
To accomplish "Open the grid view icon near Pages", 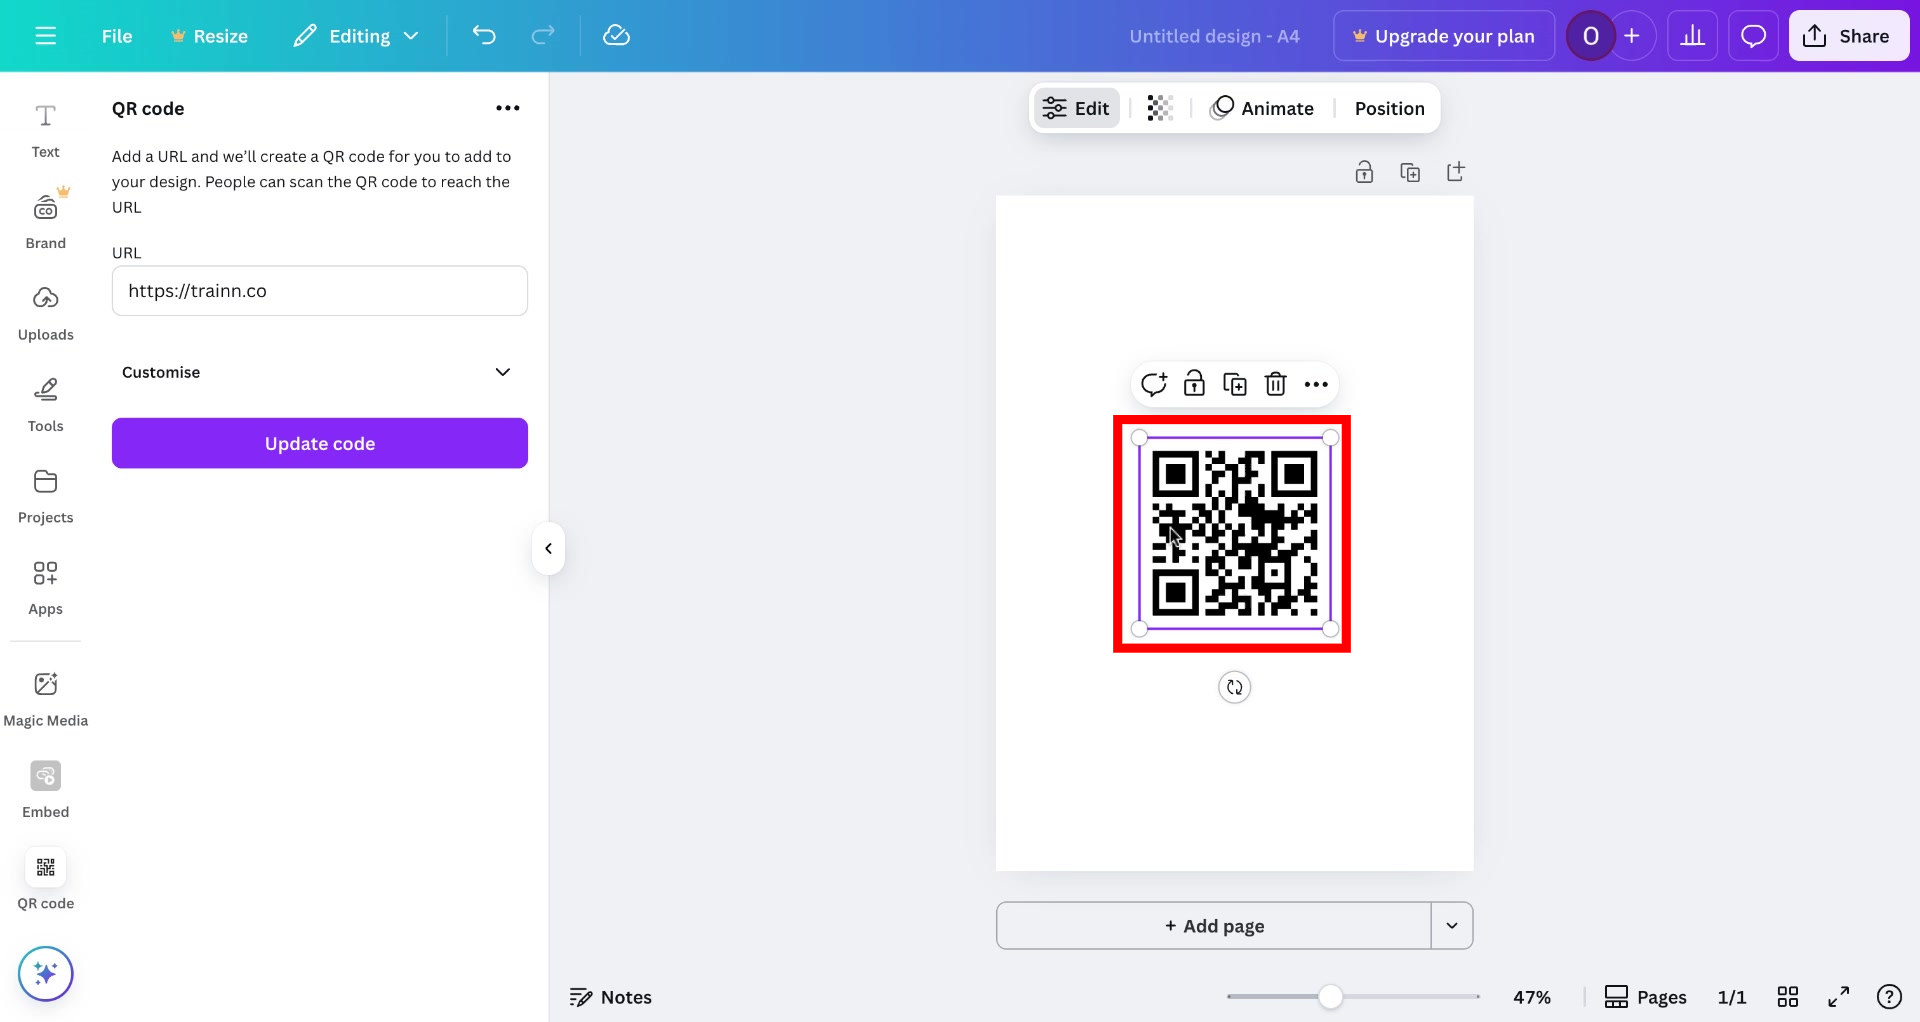I will point(1789,997).
